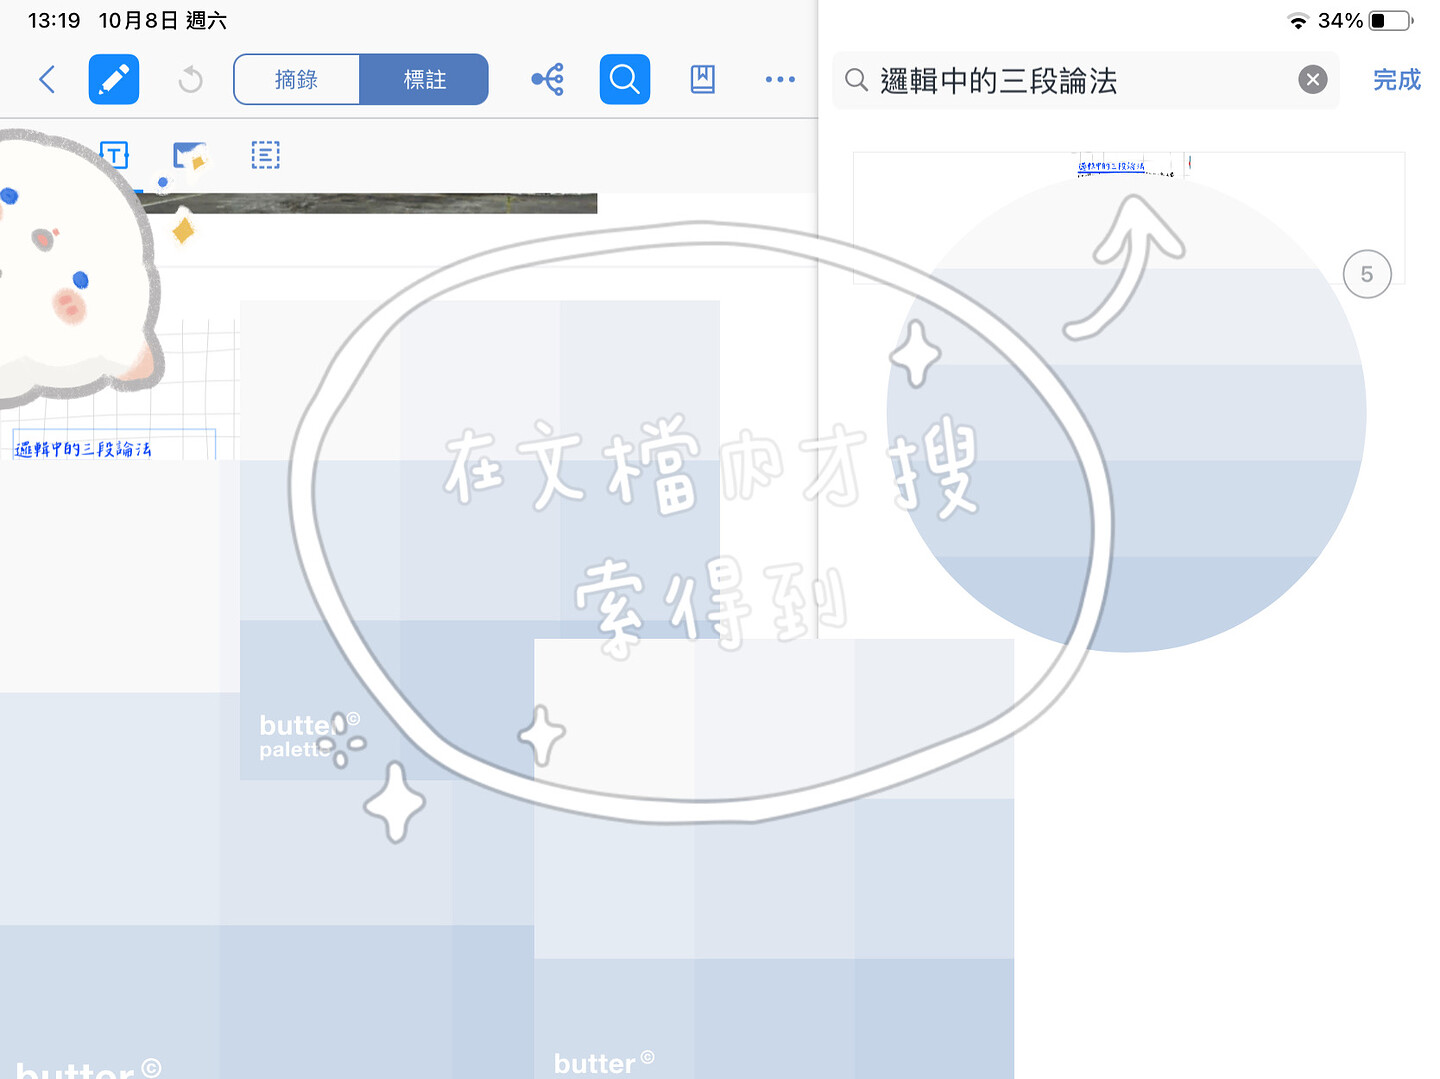Click the Undo arrow icon

[189, 79]
